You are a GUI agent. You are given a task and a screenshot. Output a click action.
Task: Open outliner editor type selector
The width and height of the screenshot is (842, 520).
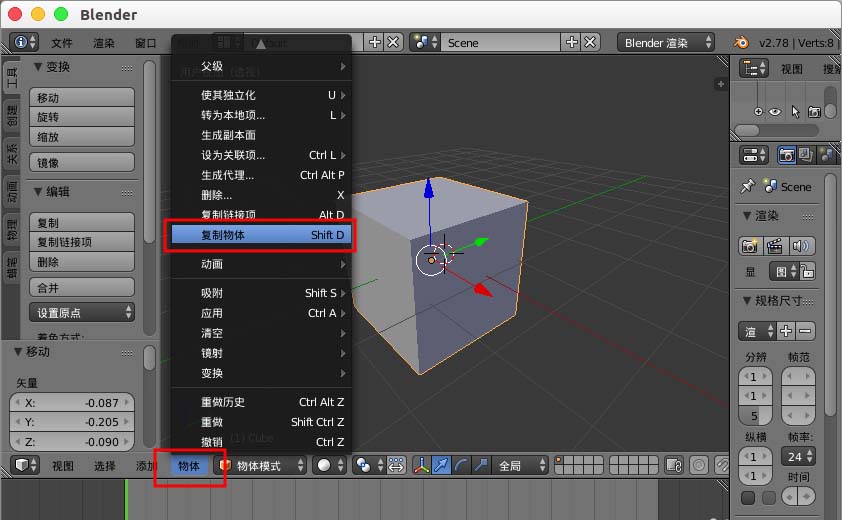pos(754,69)
